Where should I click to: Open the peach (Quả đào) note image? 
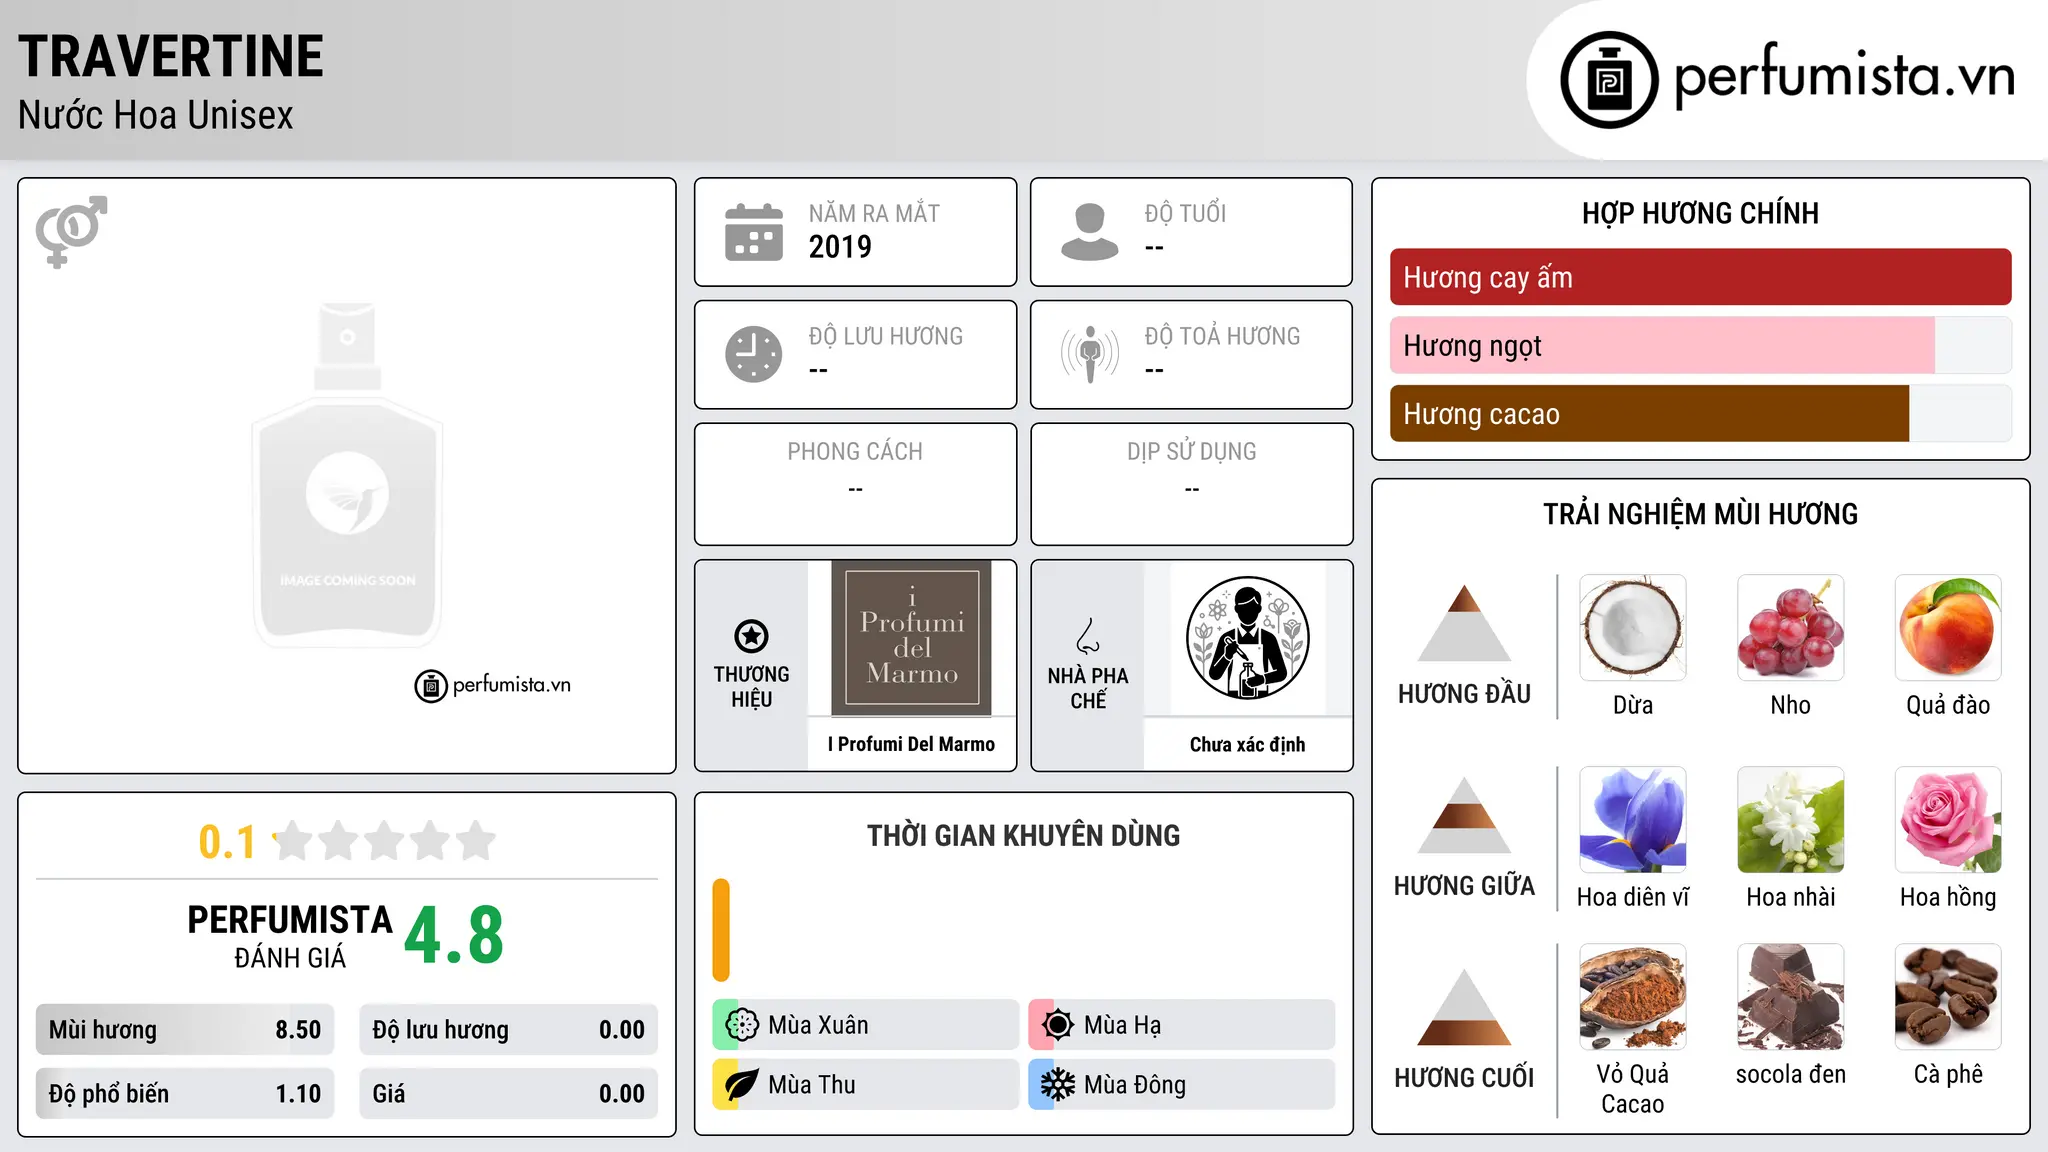point(1948,627)
